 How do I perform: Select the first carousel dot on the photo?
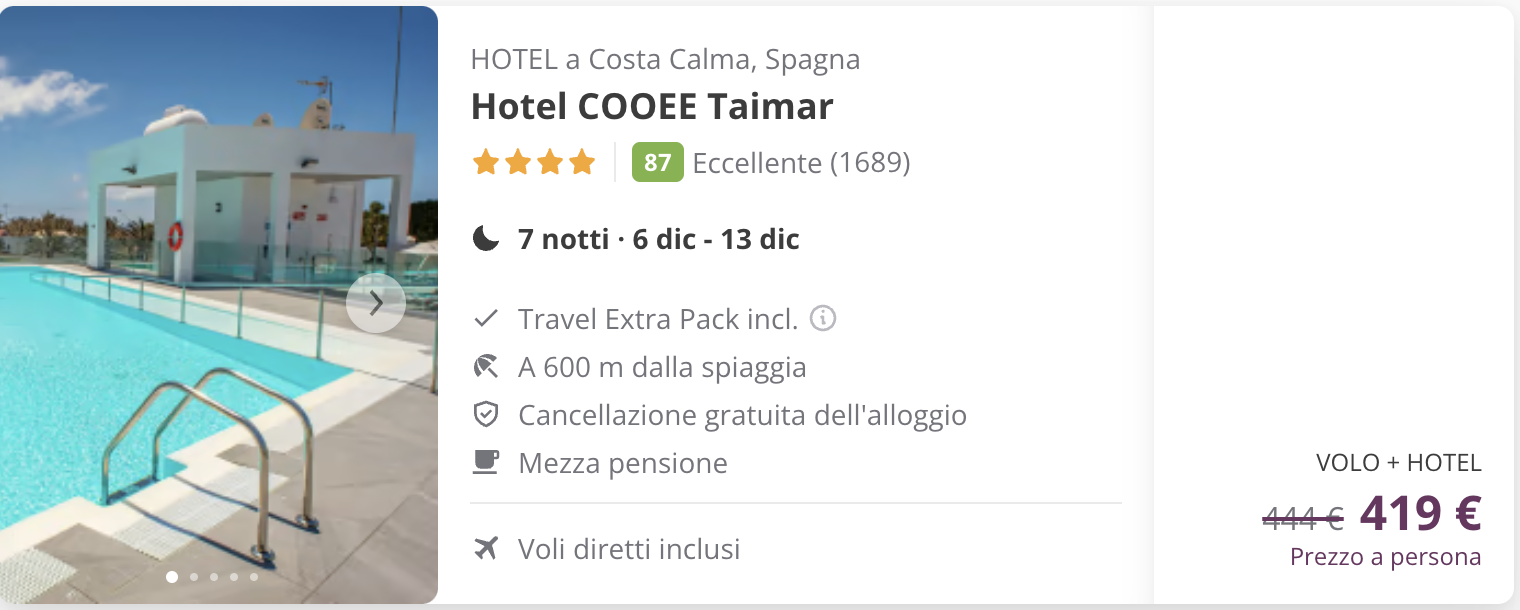point(172,577)
